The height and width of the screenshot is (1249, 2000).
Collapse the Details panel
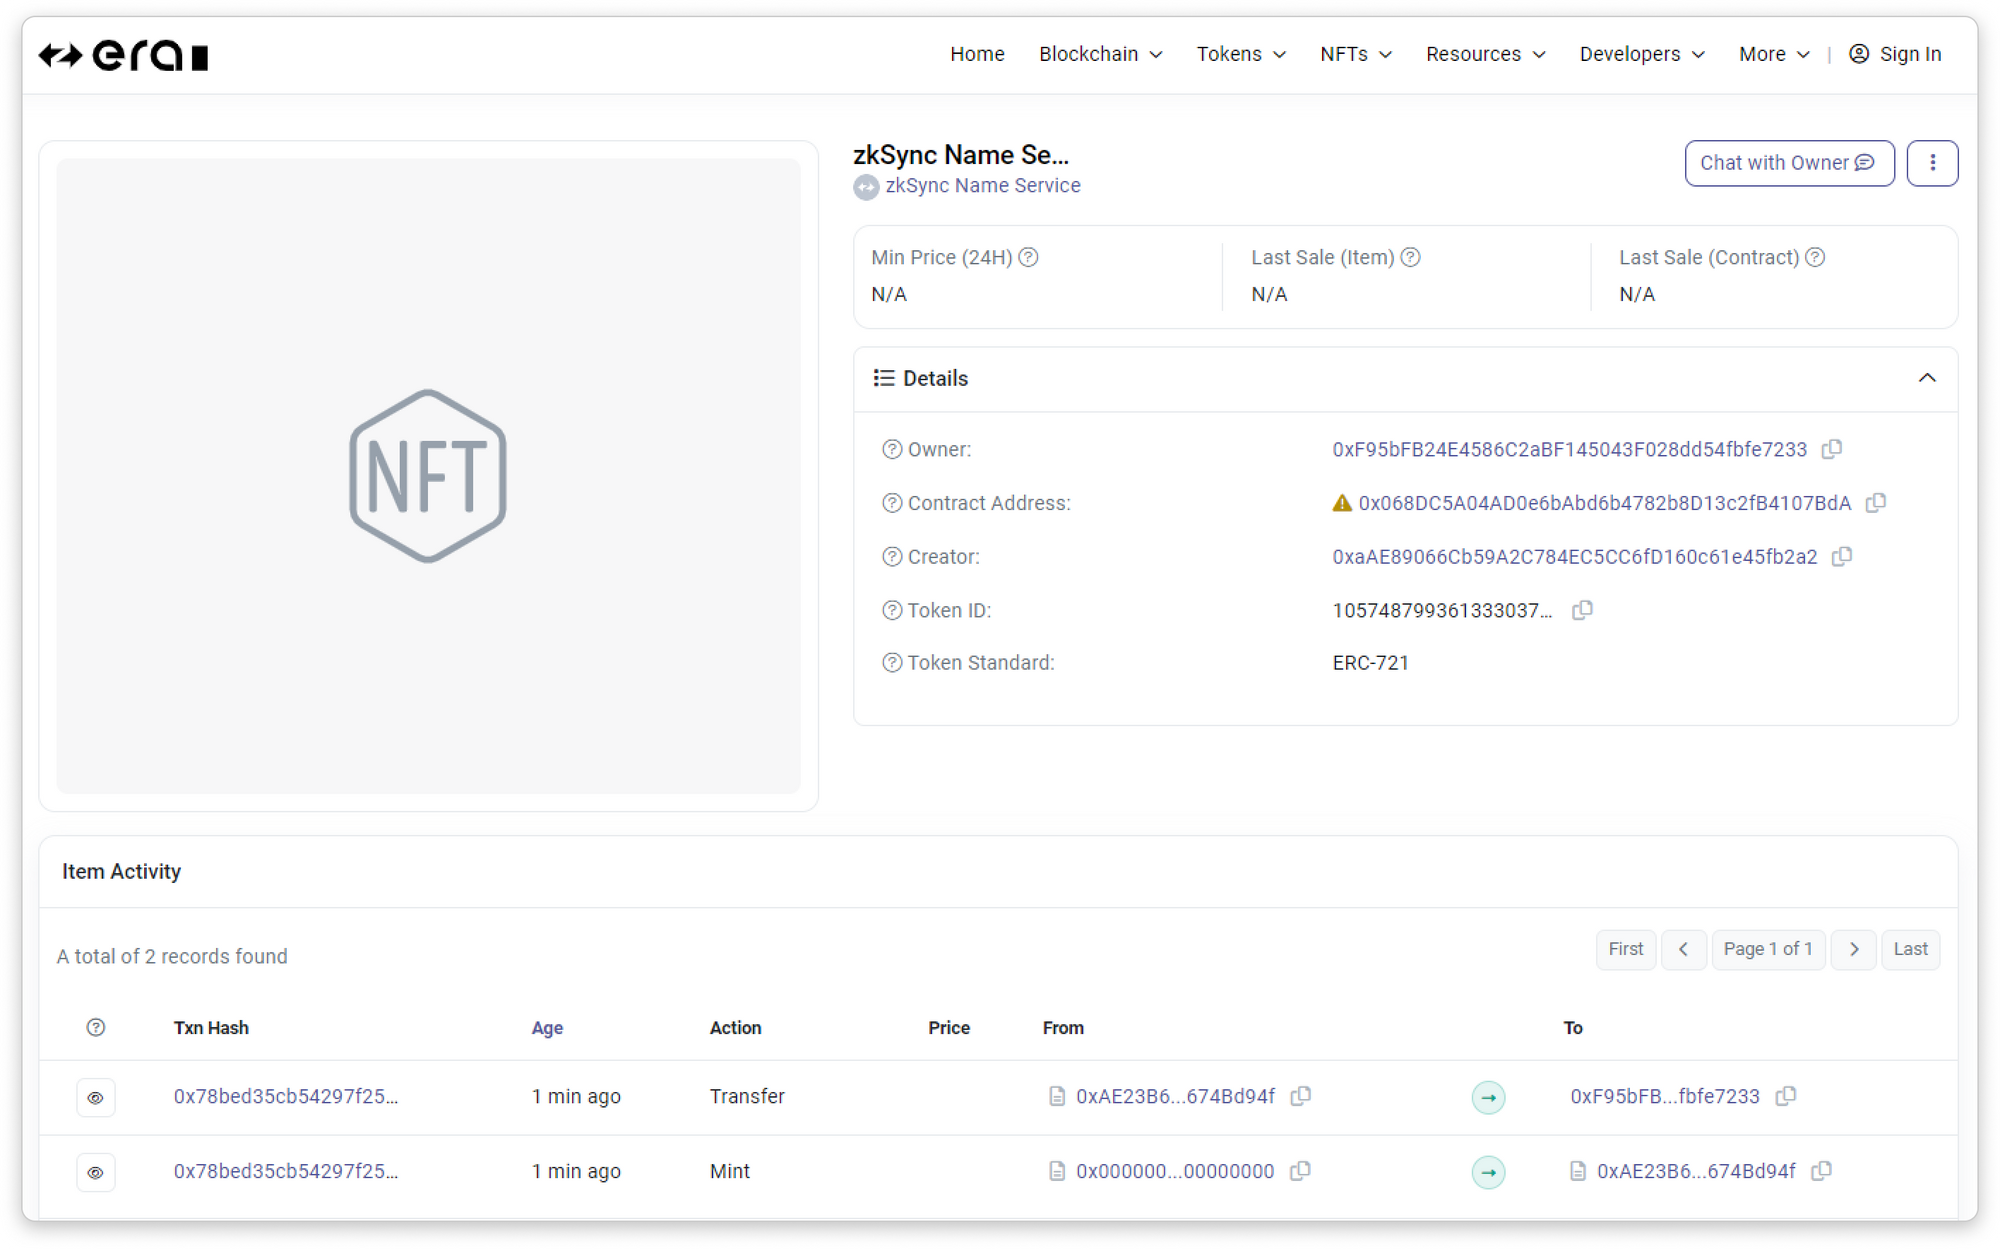coord(1926,378)
